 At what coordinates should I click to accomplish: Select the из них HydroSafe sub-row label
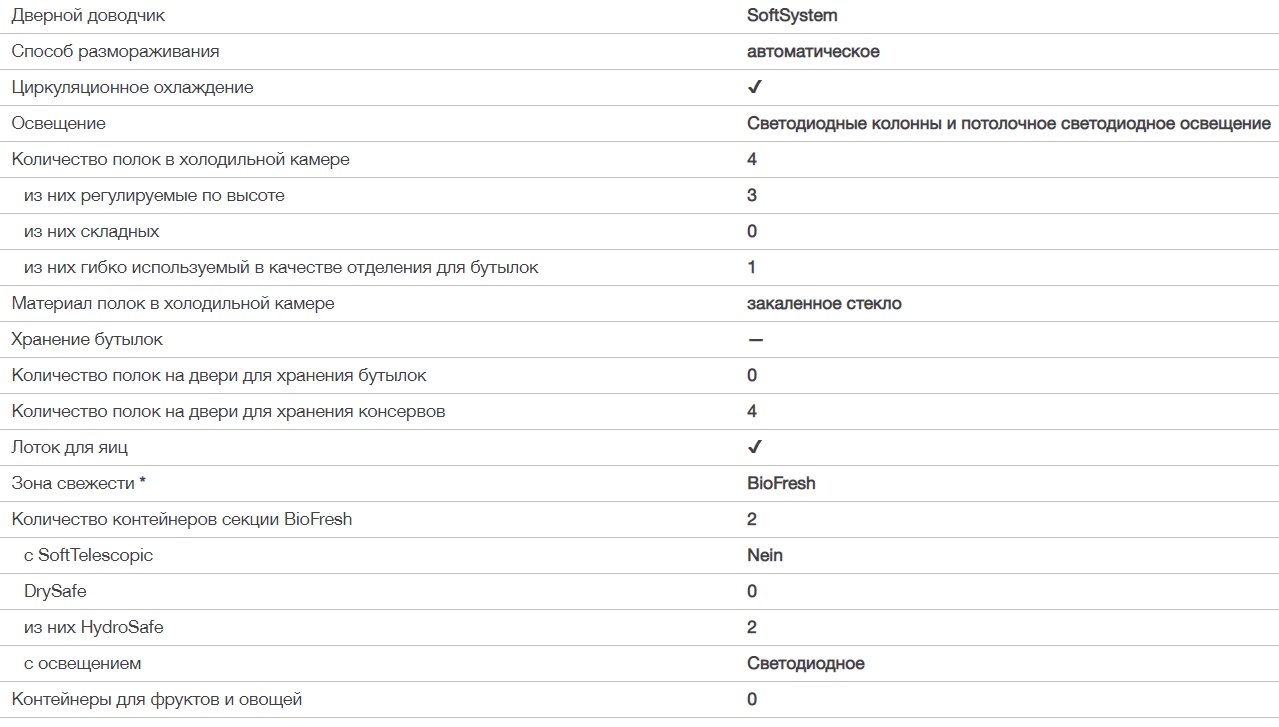(93, 627)
